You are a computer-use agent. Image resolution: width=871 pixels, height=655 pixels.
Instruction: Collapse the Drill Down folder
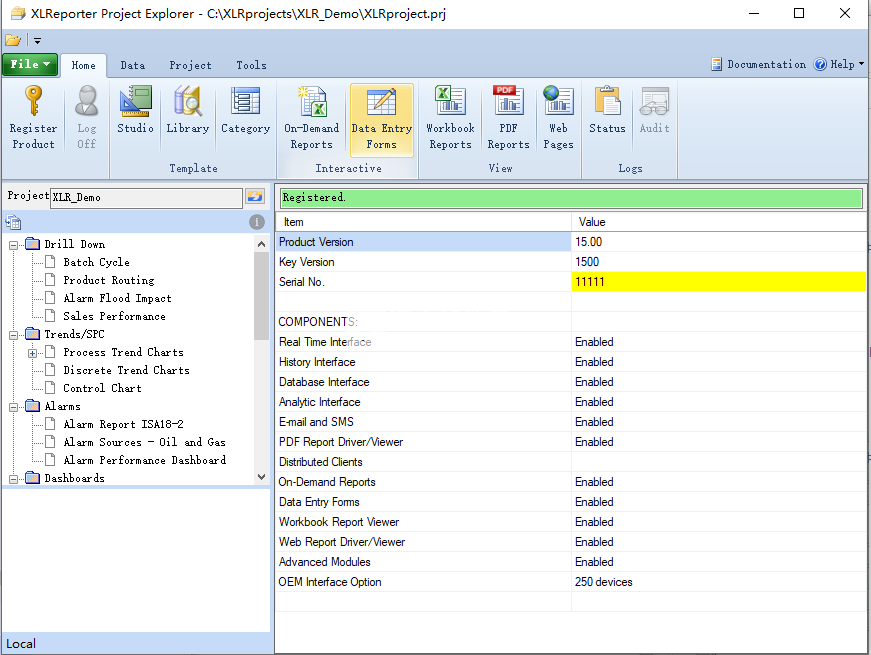(13, 245)
